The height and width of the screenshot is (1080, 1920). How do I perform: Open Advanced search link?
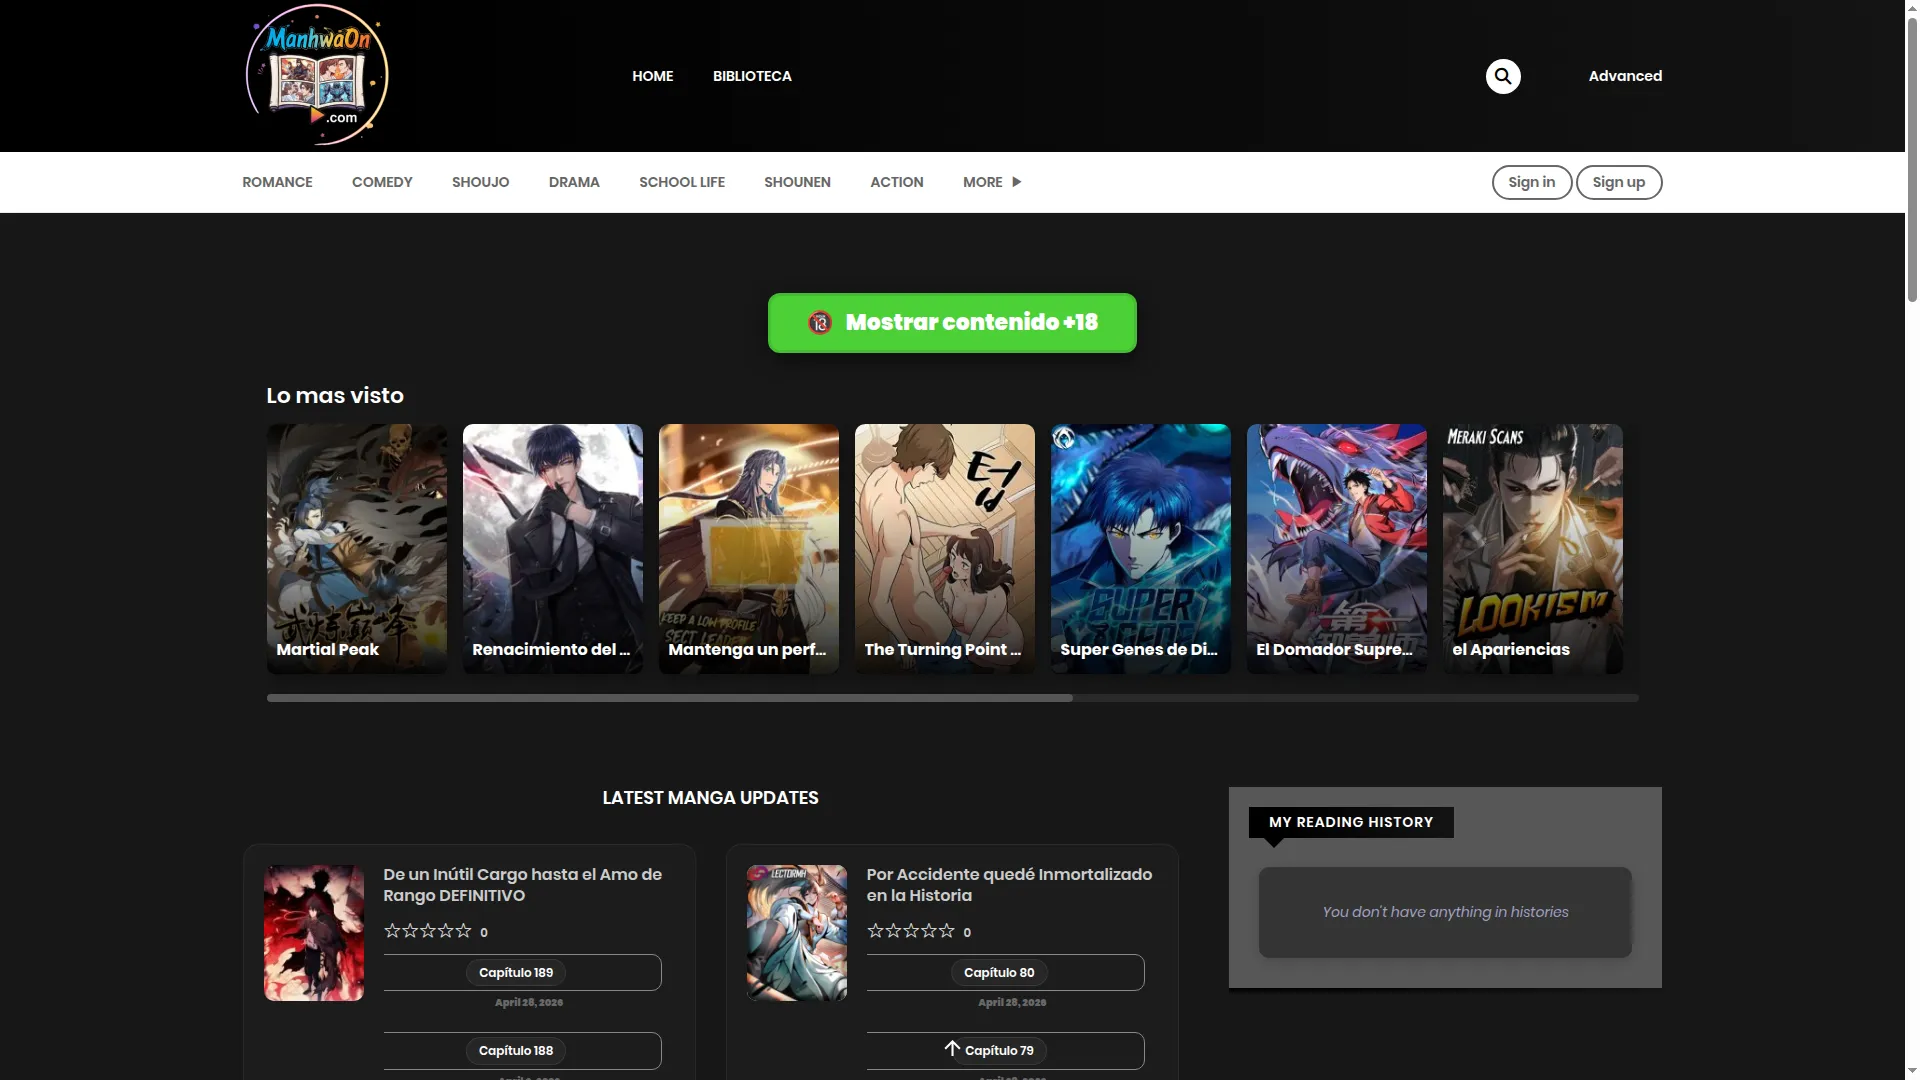coord(1625,76)
